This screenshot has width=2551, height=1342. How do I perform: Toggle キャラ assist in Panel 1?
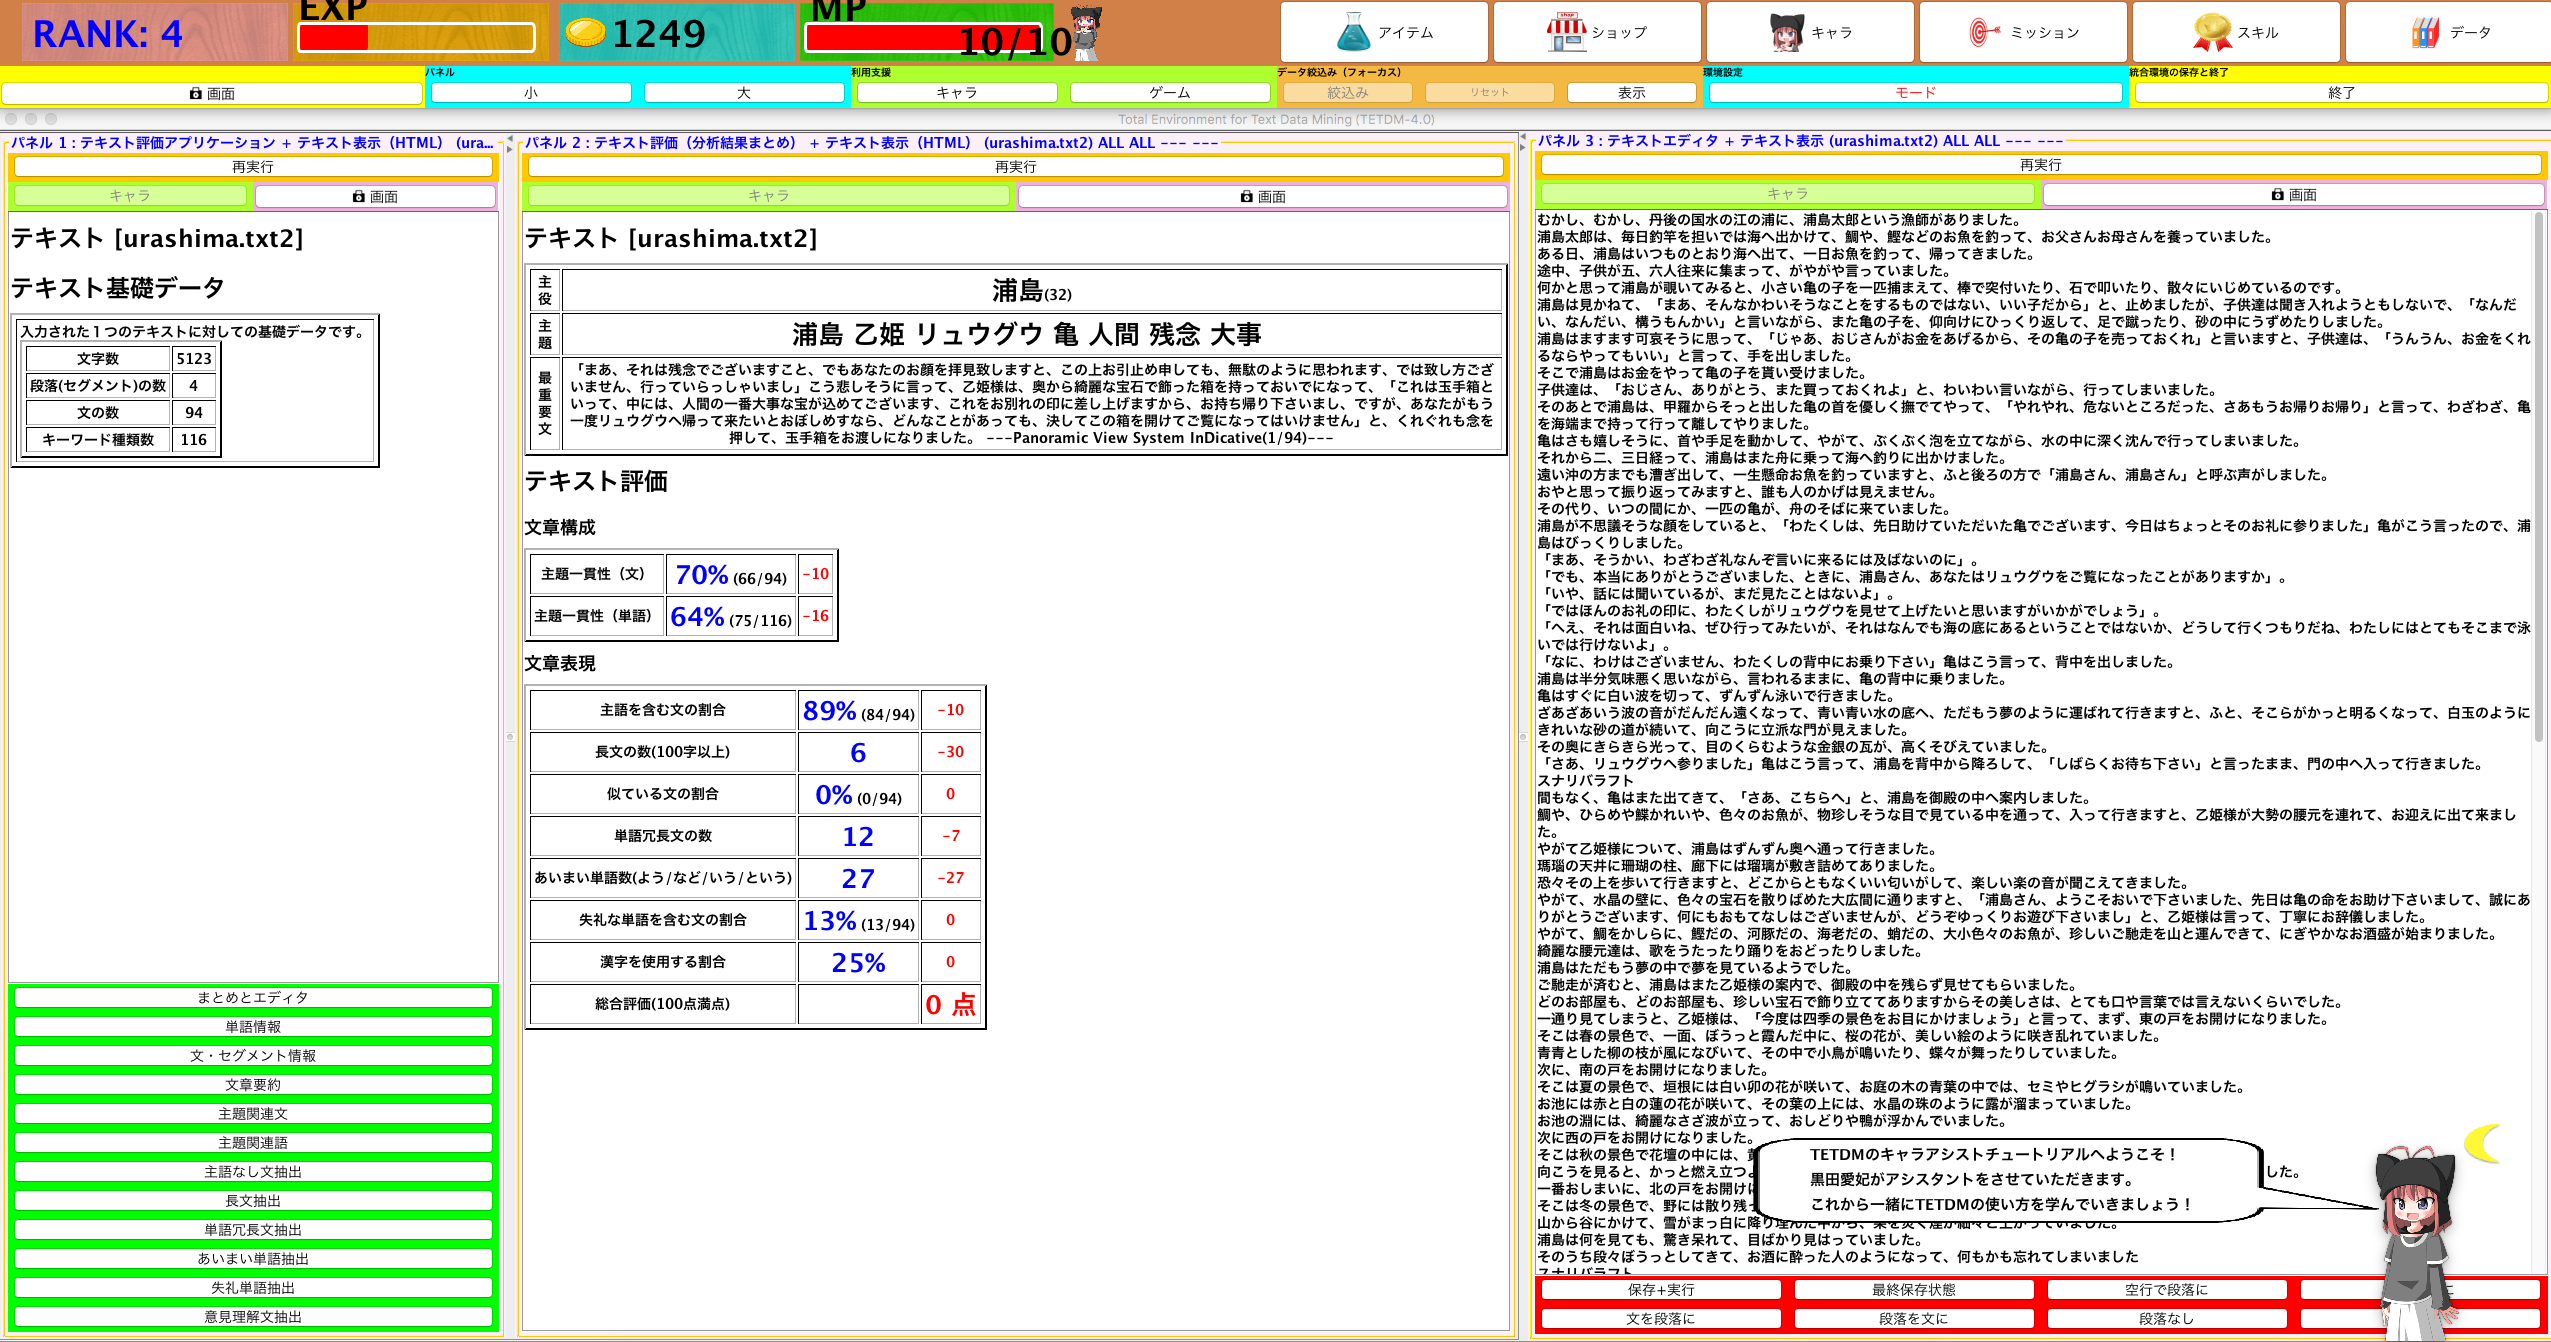[x=130, y=196]
